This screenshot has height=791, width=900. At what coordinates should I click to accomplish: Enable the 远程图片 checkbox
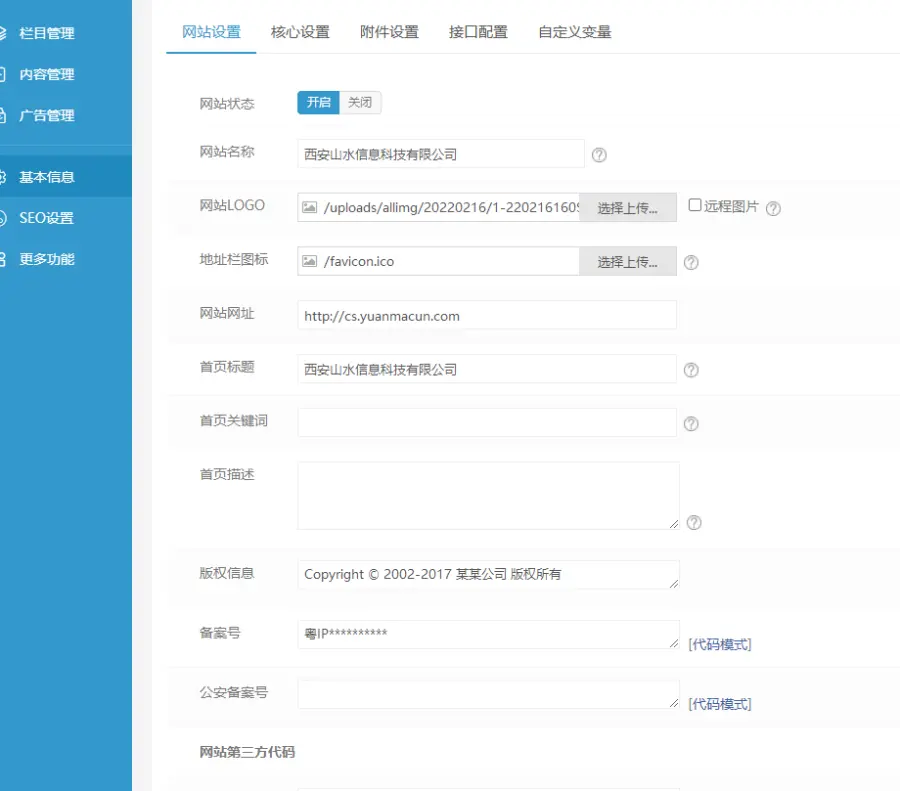coord(695,206)
